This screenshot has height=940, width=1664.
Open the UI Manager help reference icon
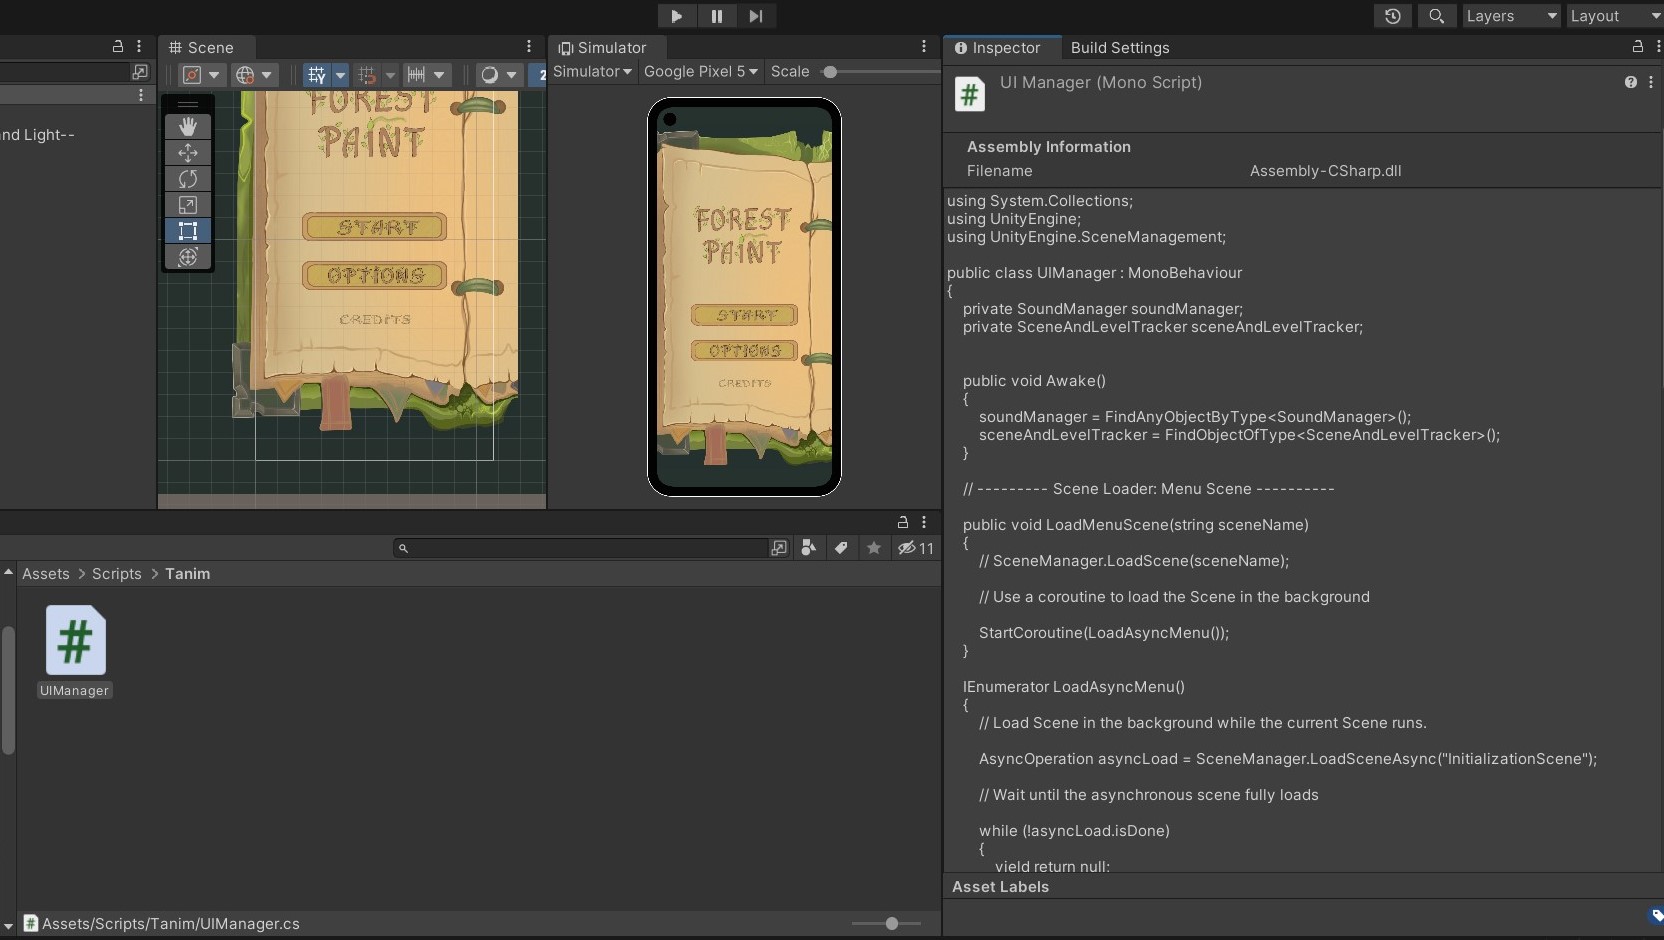(1631, 82)
